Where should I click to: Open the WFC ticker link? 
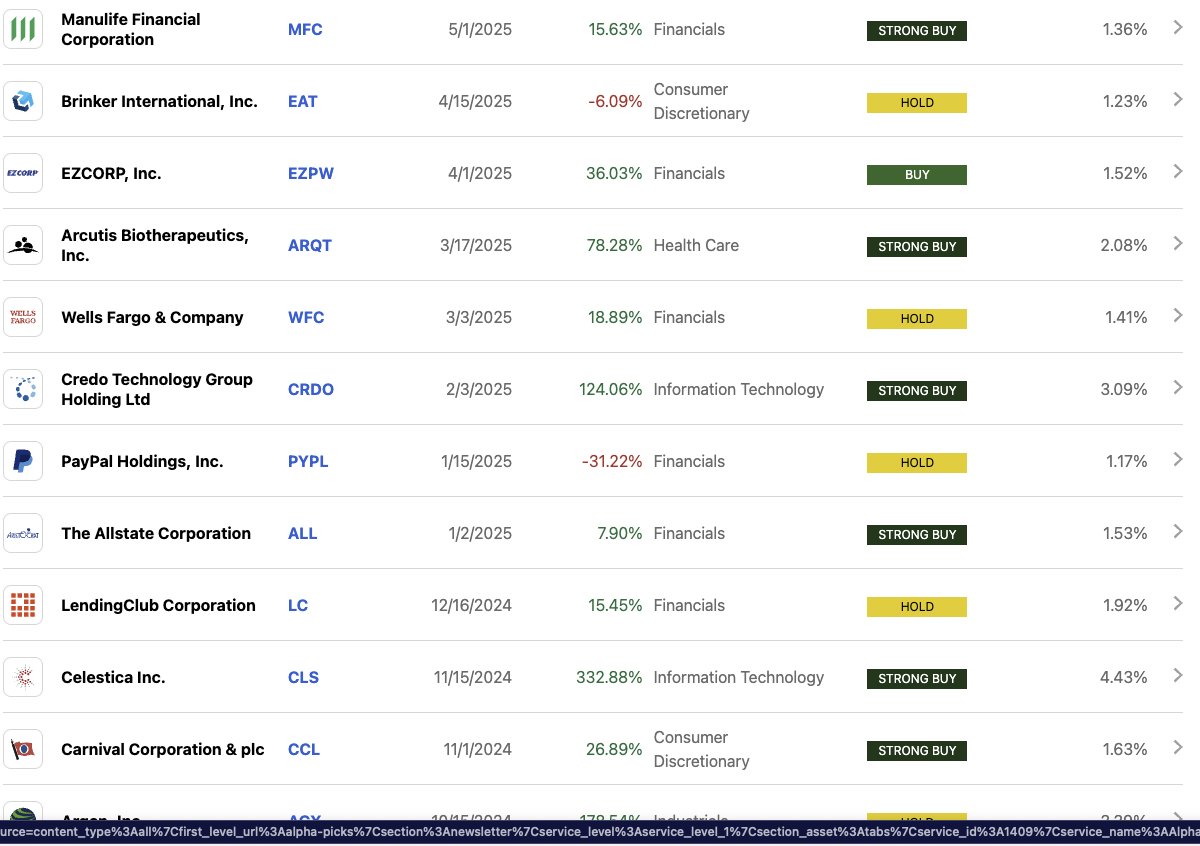tap(306, 318)
